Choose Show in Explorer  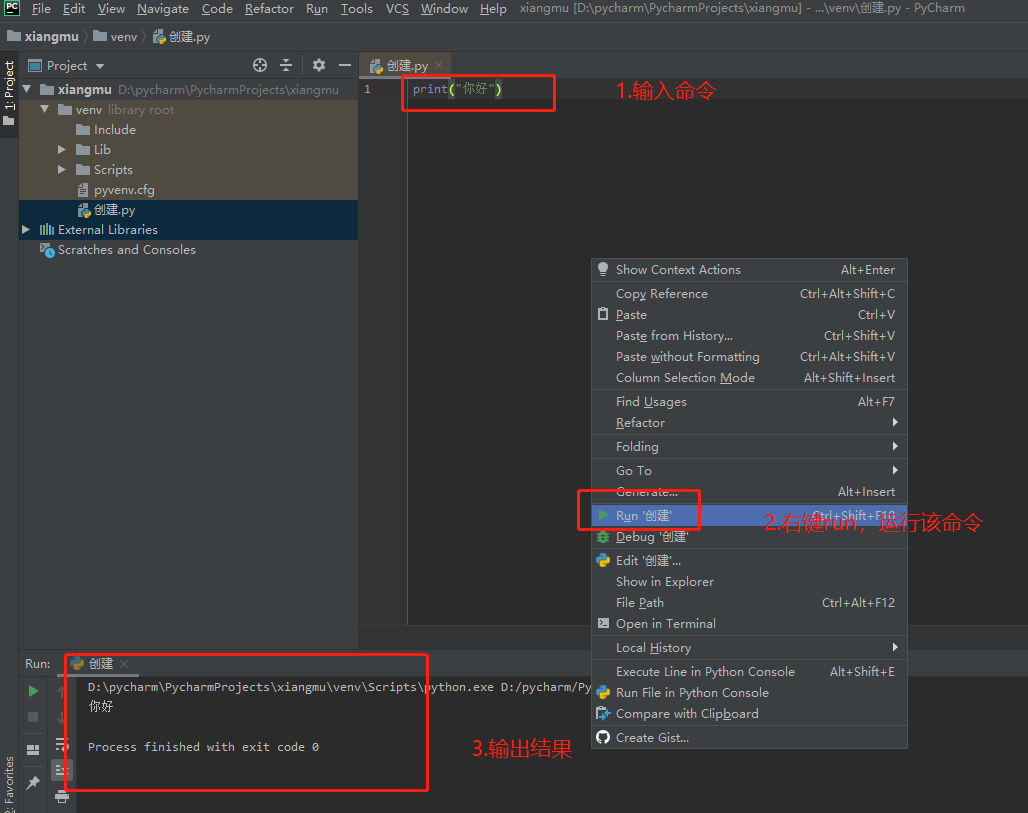coord(749,582)
